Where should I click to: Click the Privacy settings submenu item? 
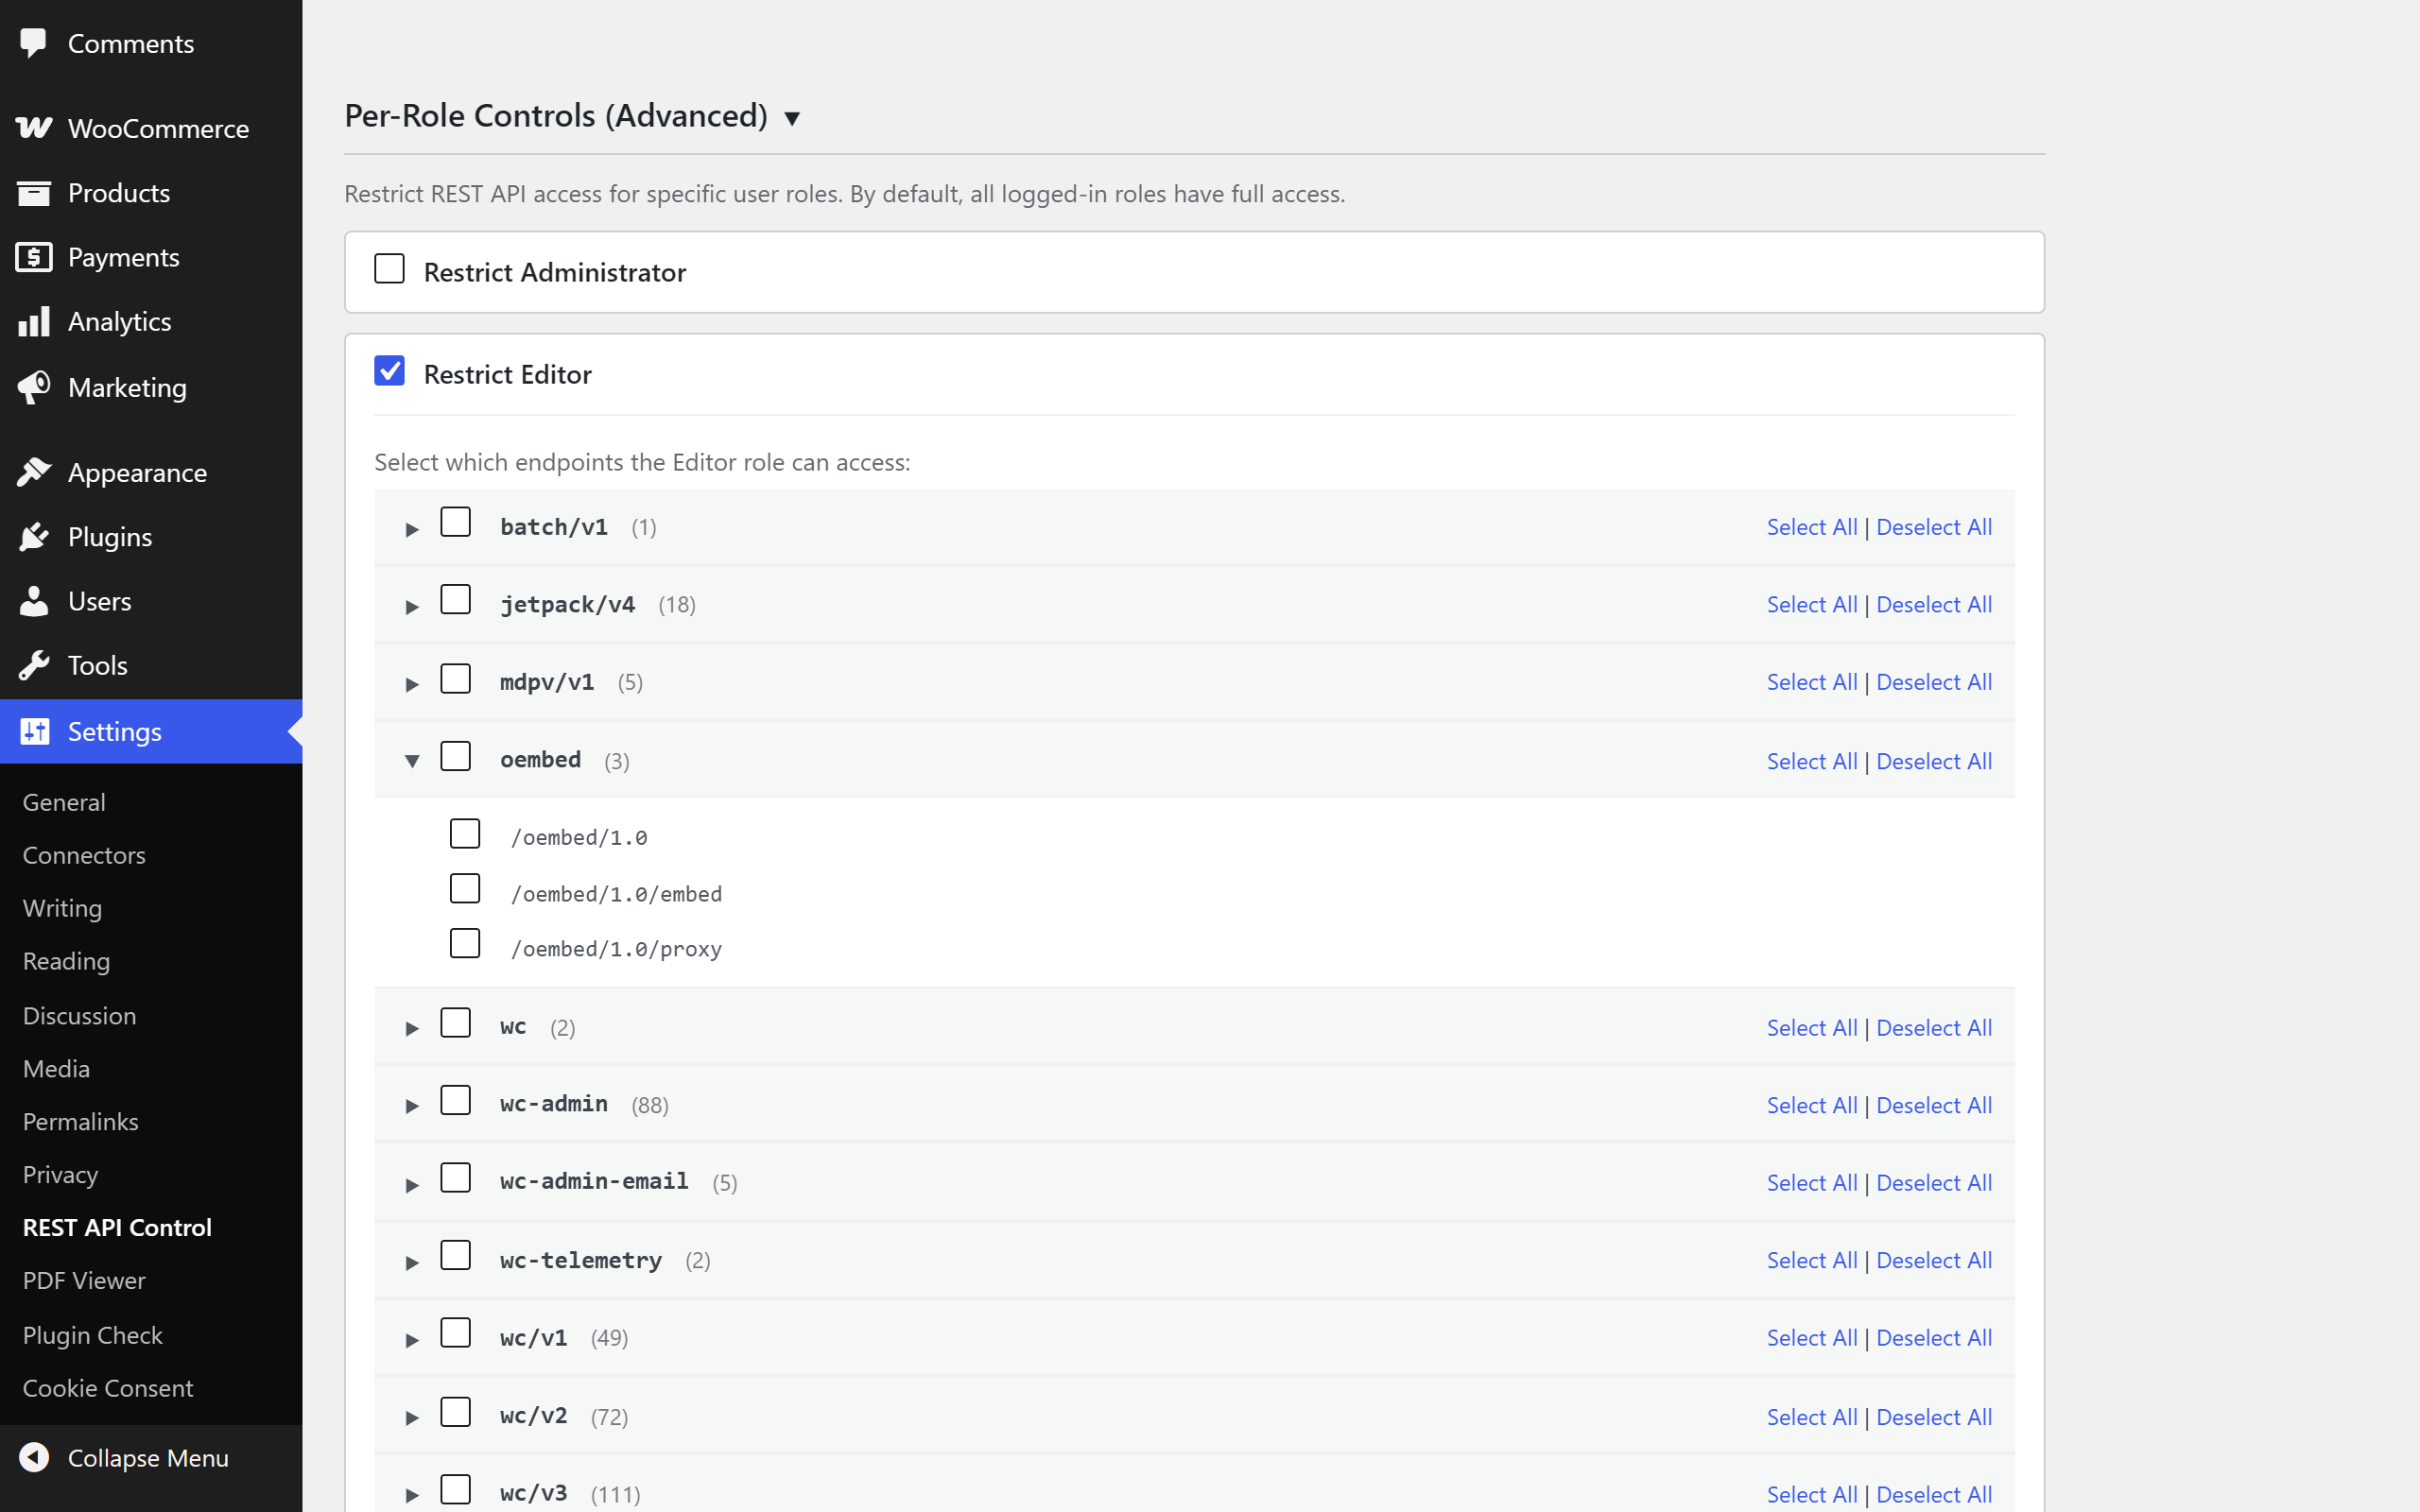click(x=60, y=1174)
